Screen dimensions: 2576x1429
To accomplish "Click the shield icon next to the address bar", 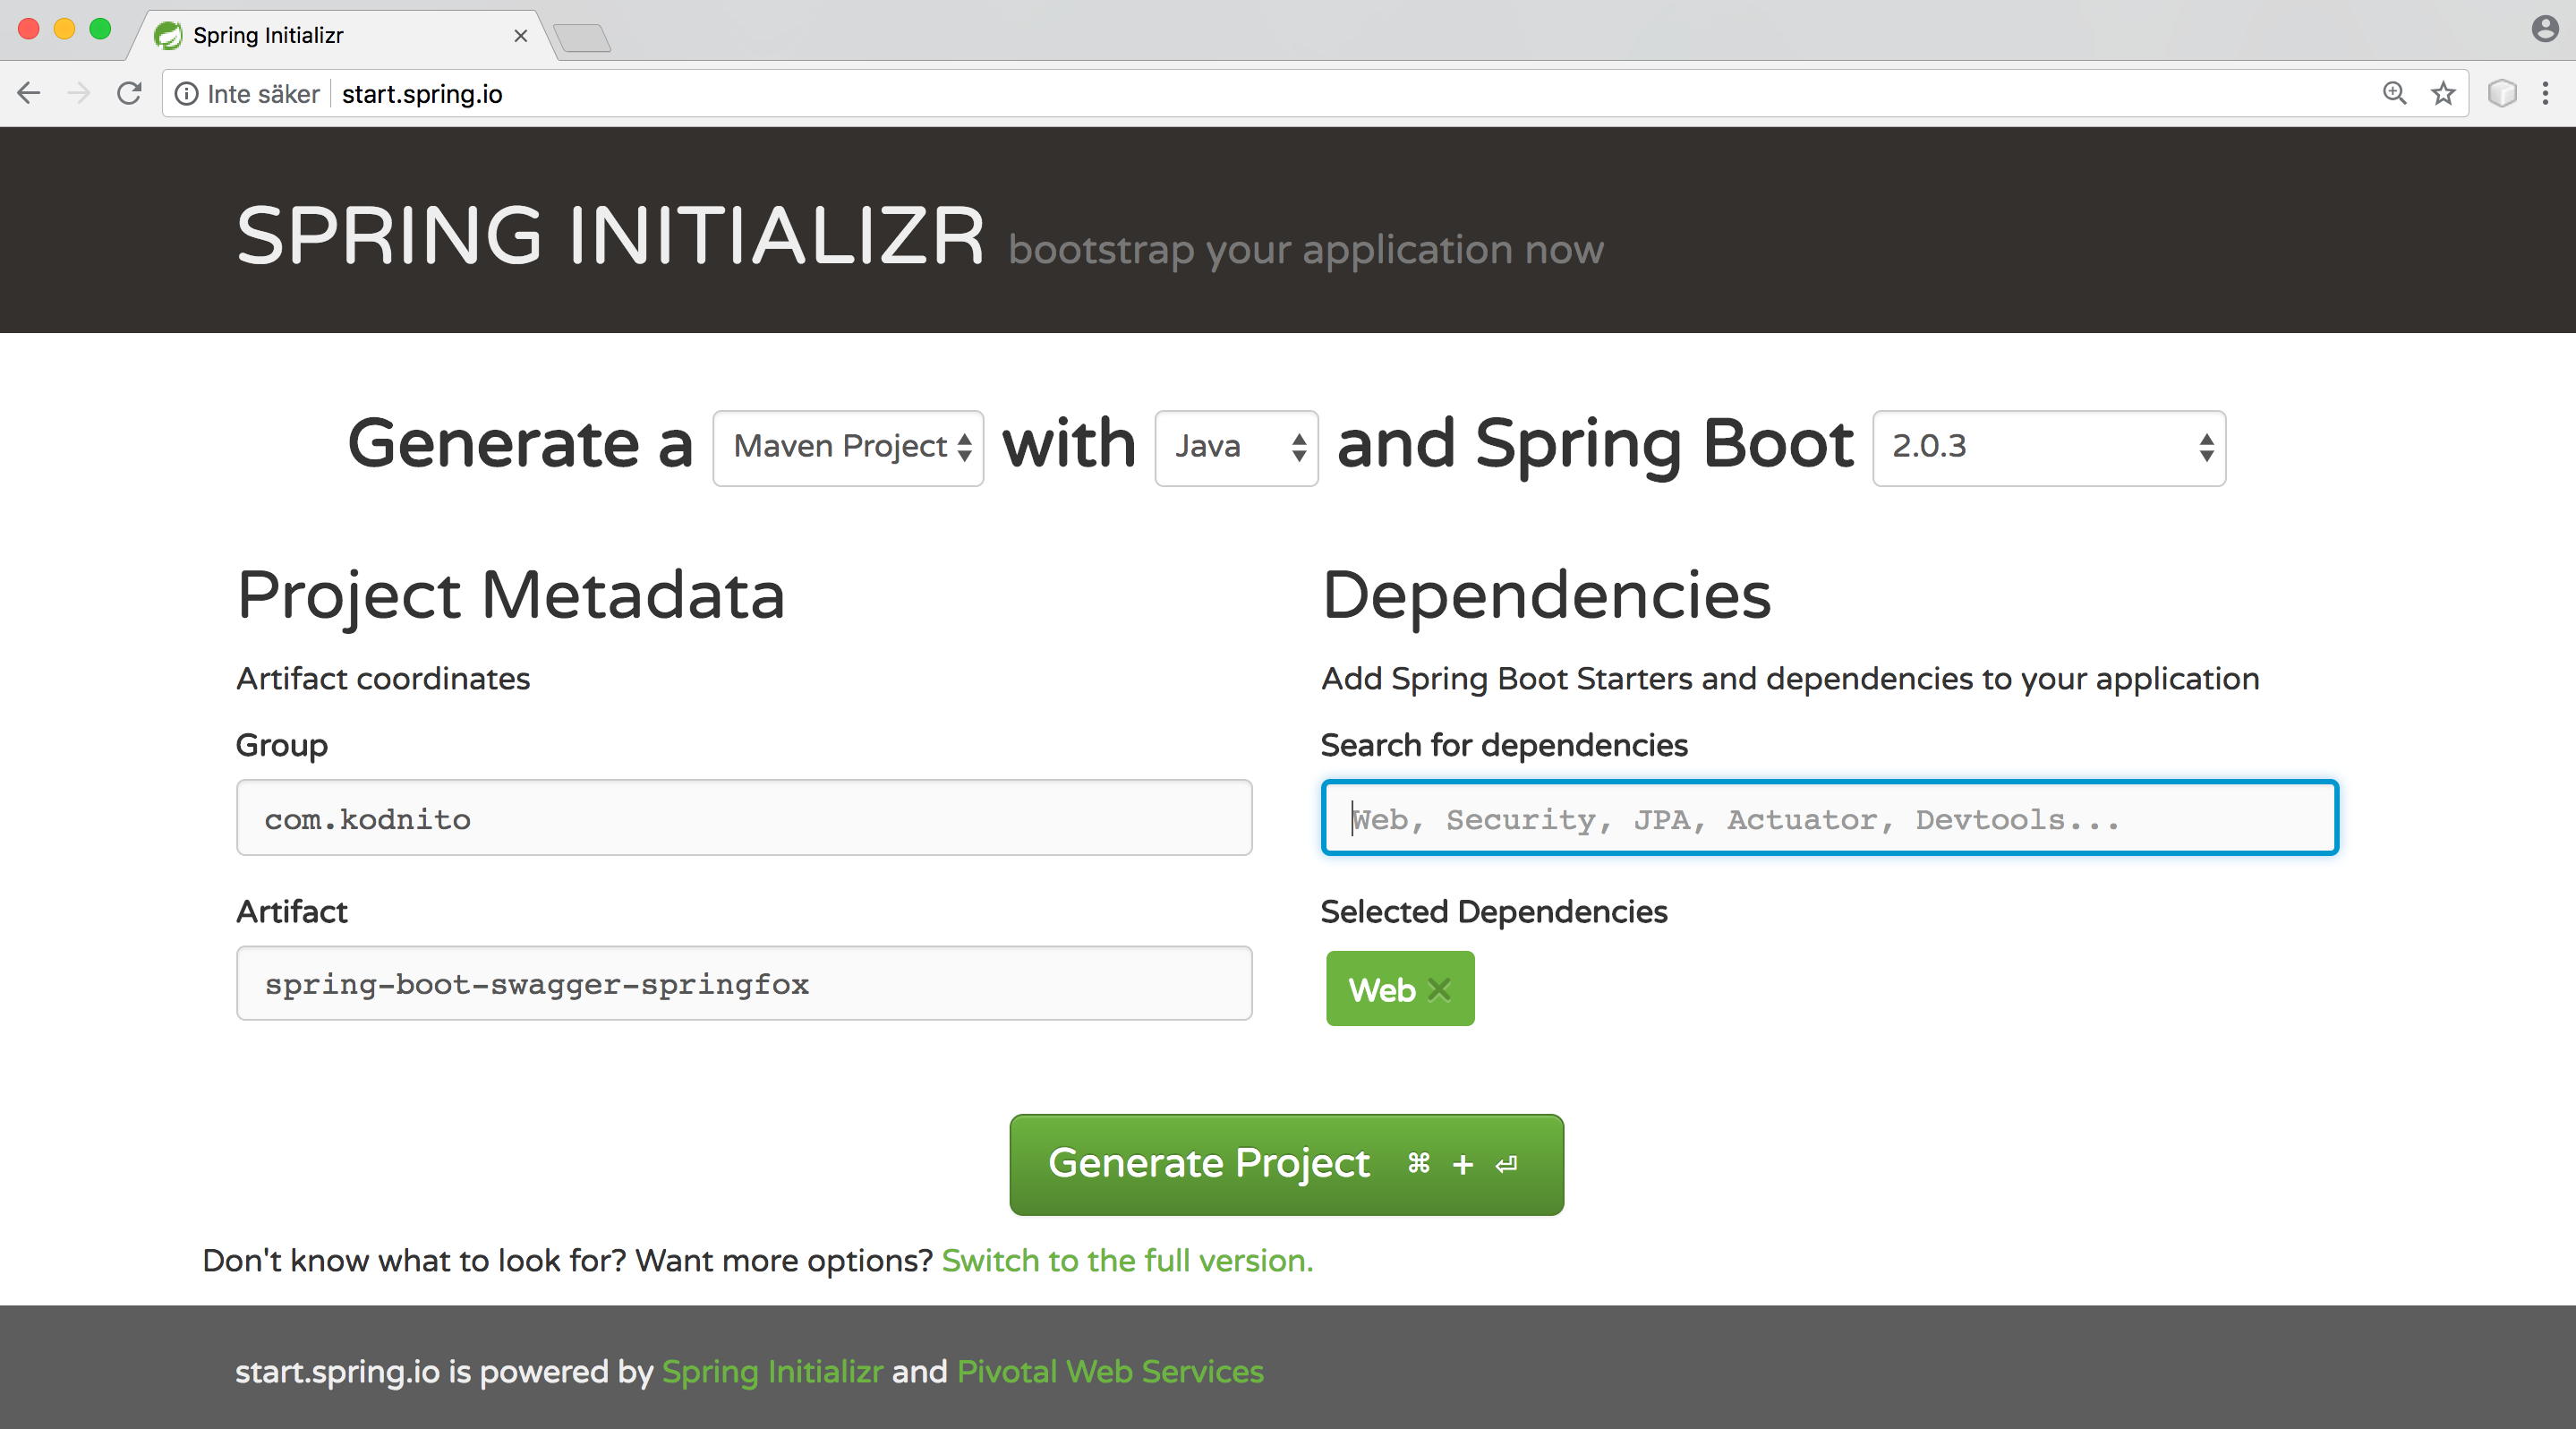I will (x=2501, y=93).
